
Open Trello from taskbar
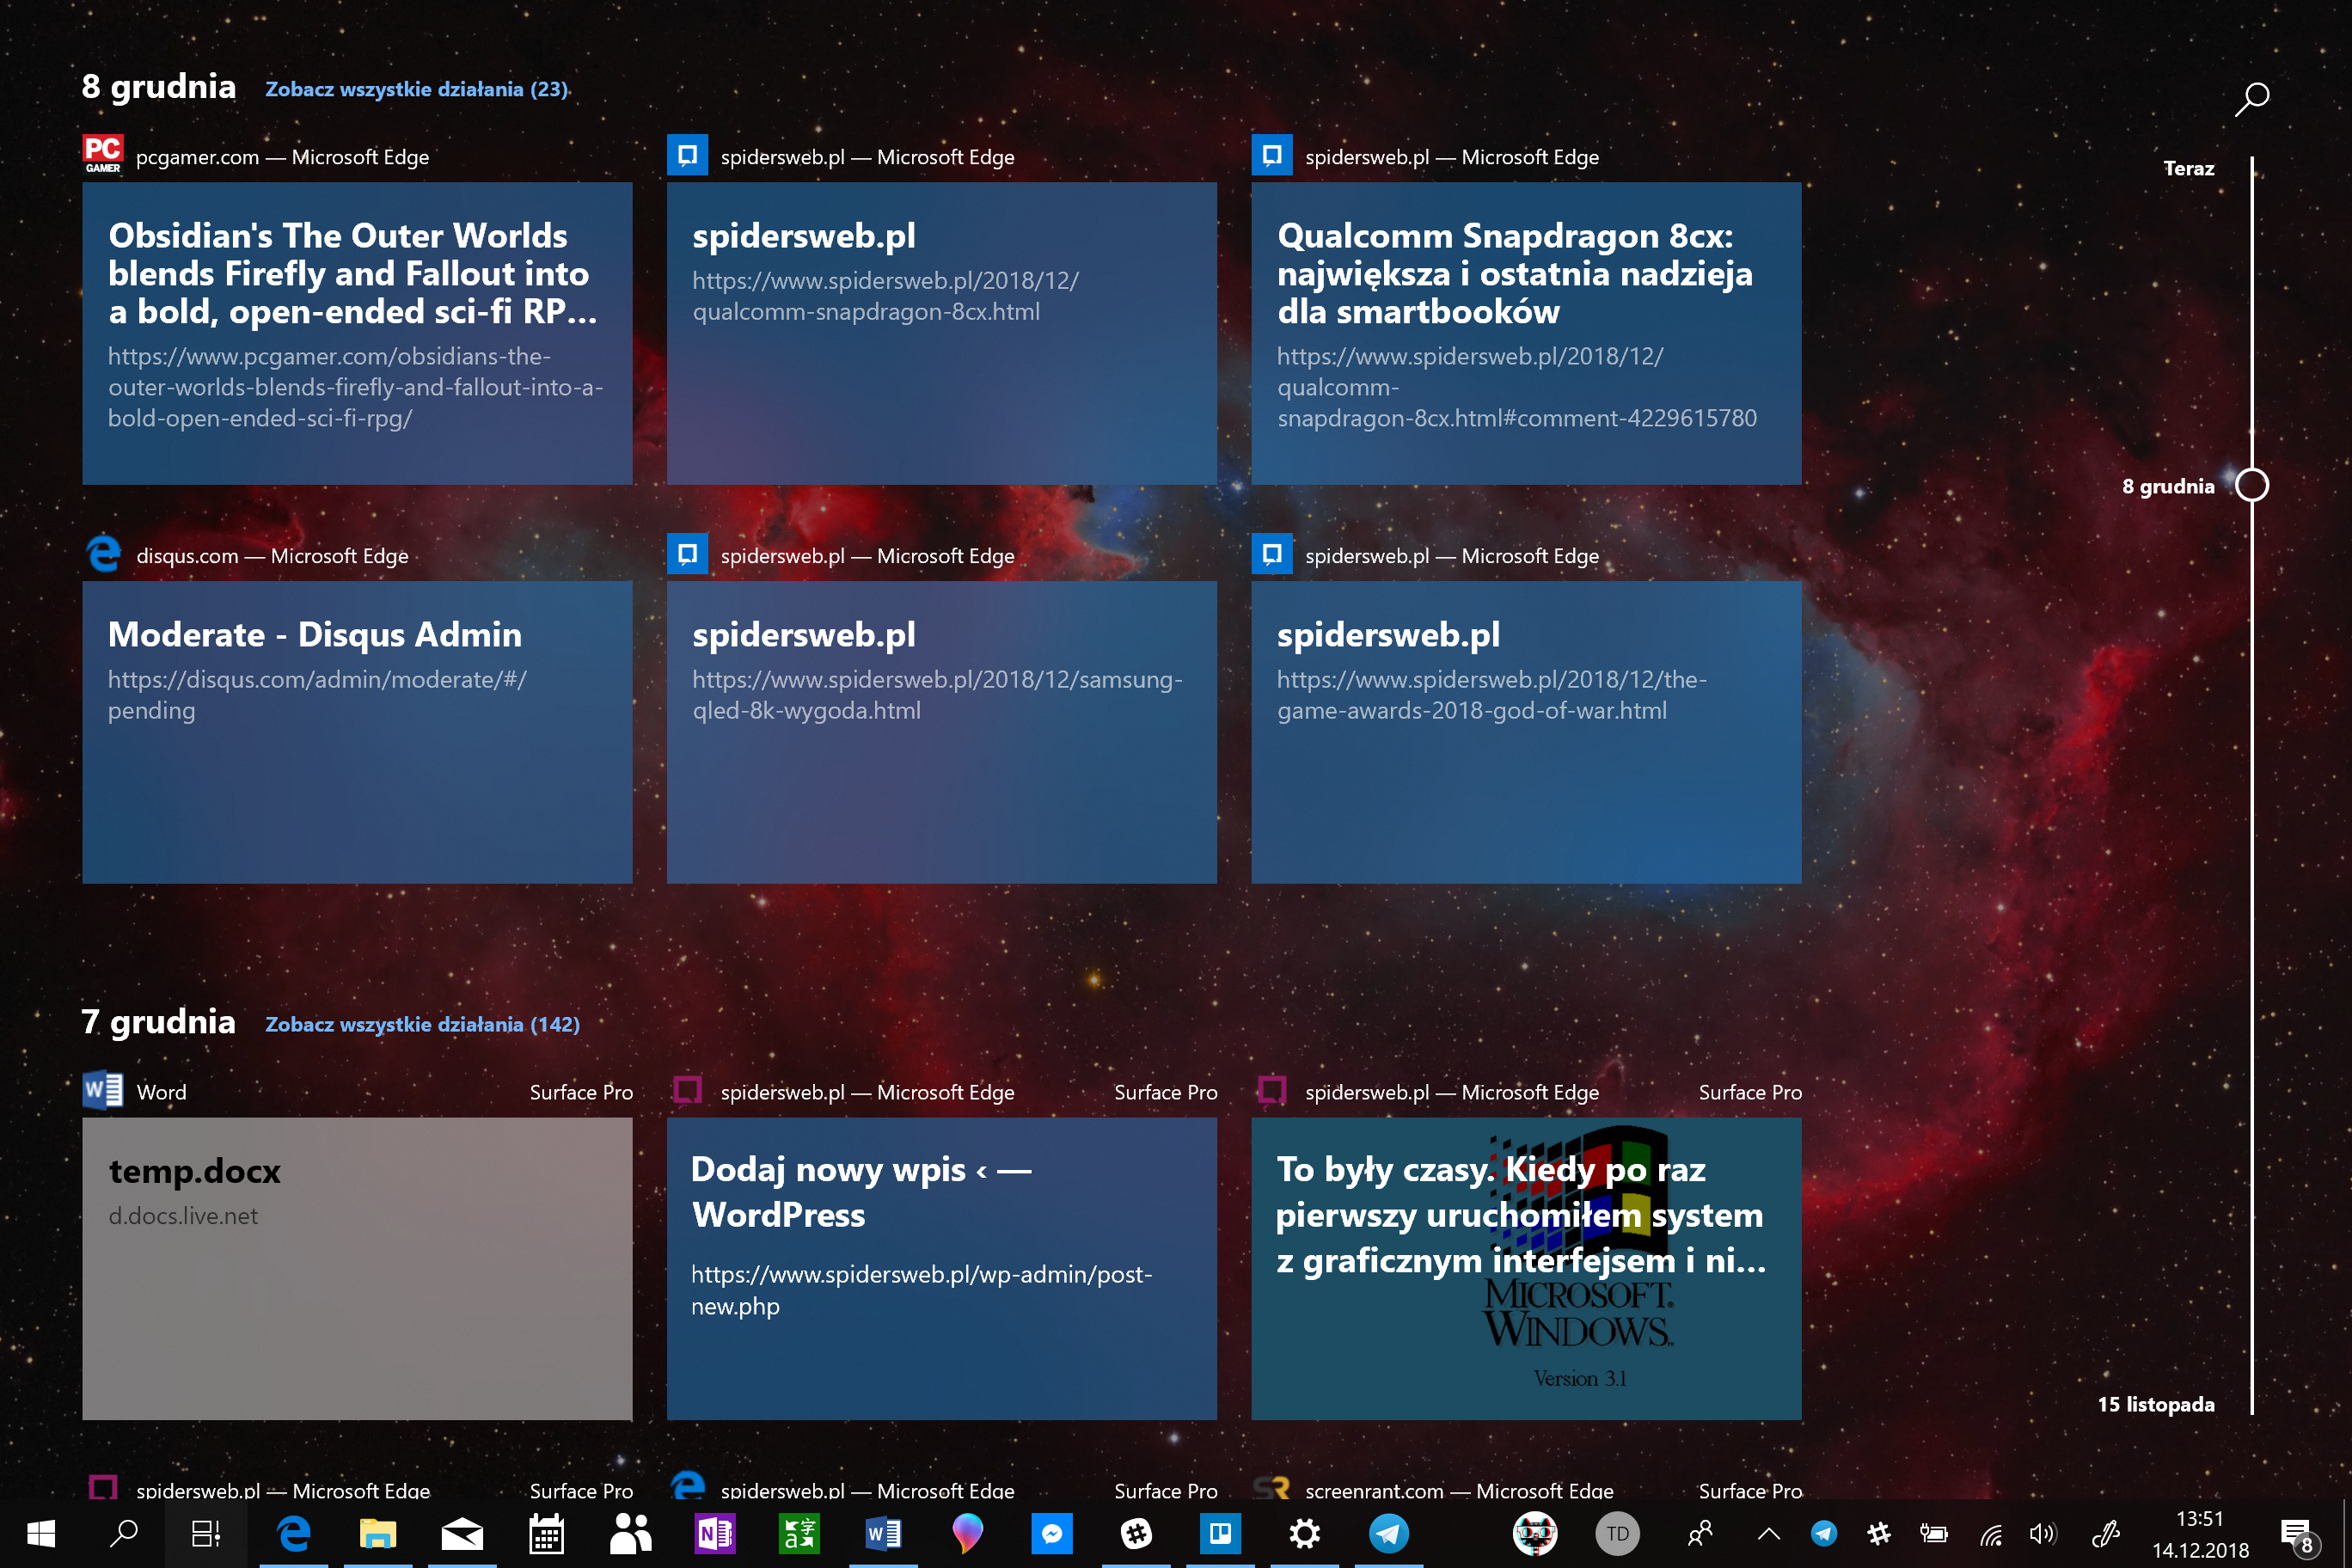(x=1220, y=1533)
